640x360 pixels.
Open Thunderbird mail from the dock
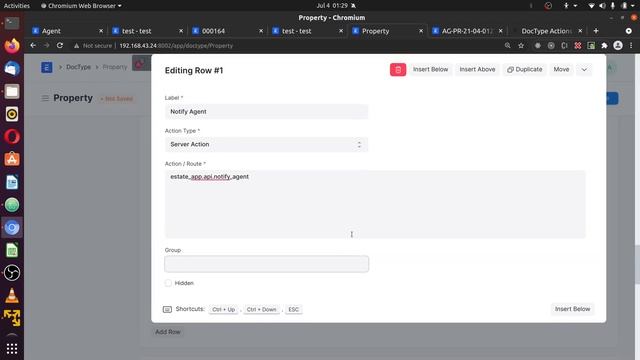click(12, 69)
